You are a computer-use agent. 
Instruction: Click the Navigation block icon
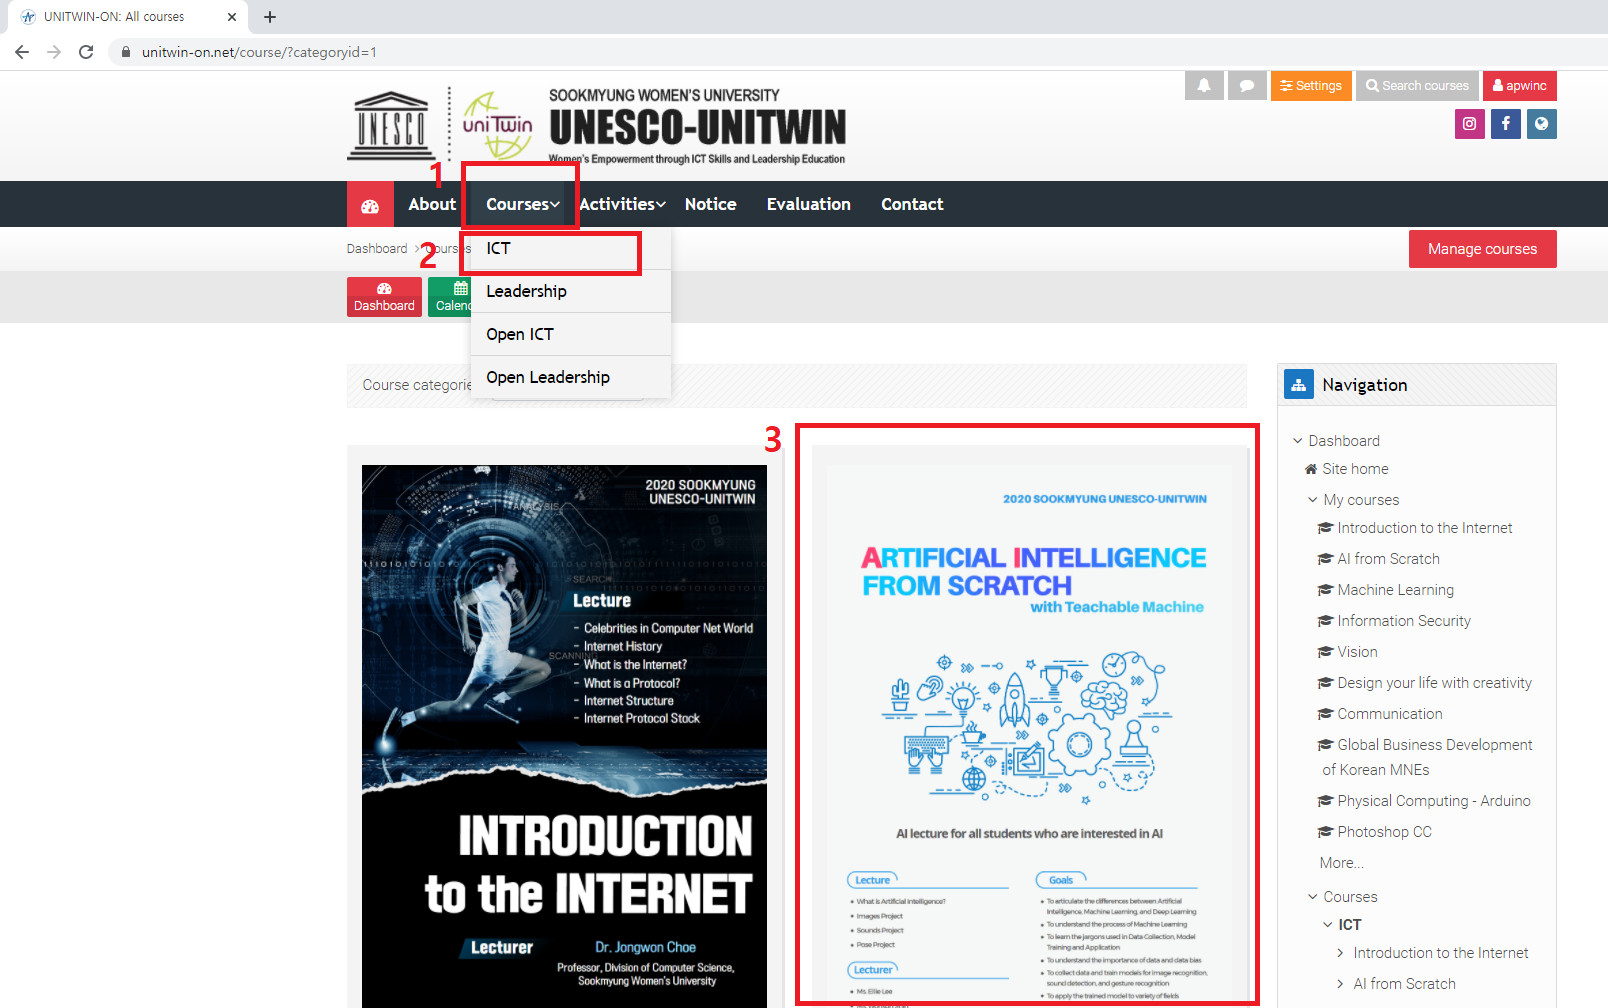click(1298, 385)
